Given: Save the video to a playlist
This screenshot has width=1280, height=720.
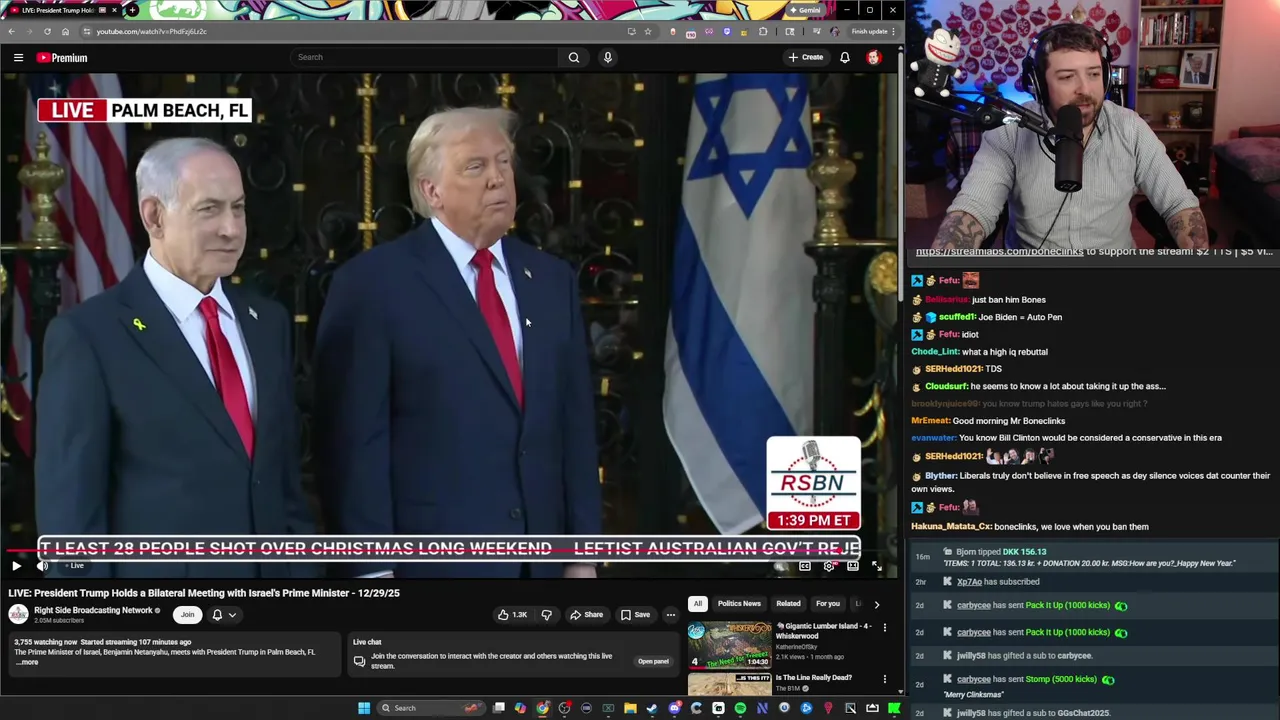Looking at the screenshot, I should pos(634,615).
